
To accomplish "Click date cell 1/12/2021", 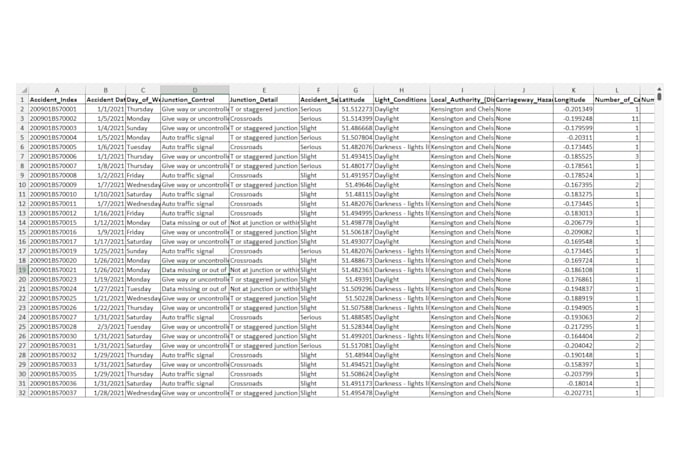I will [105, 223].
